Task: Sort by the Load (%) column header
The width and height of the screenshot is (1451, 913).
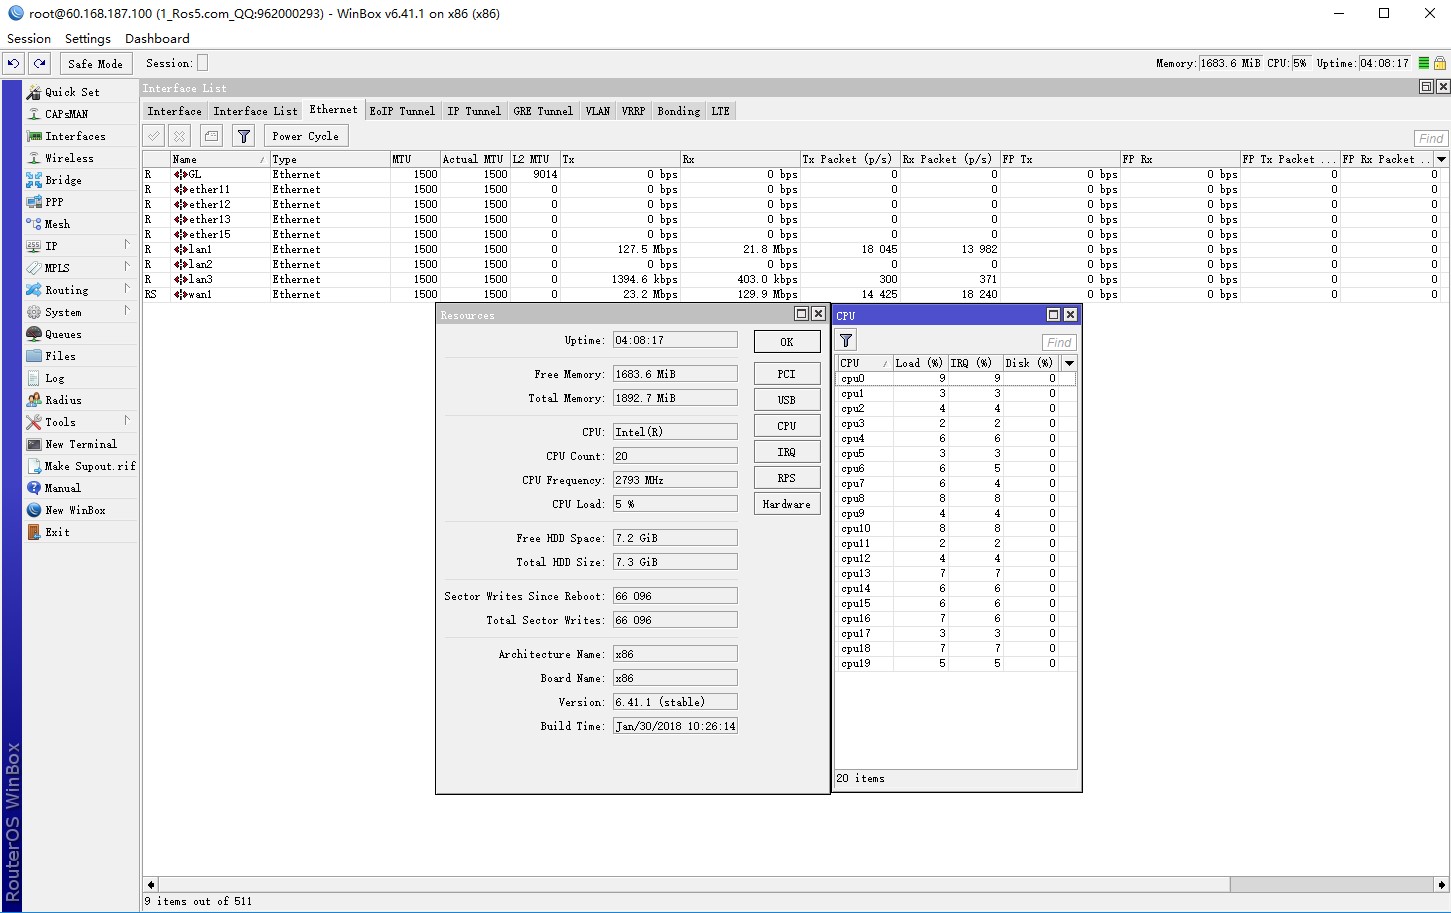Action: click(x=918, y=363)
